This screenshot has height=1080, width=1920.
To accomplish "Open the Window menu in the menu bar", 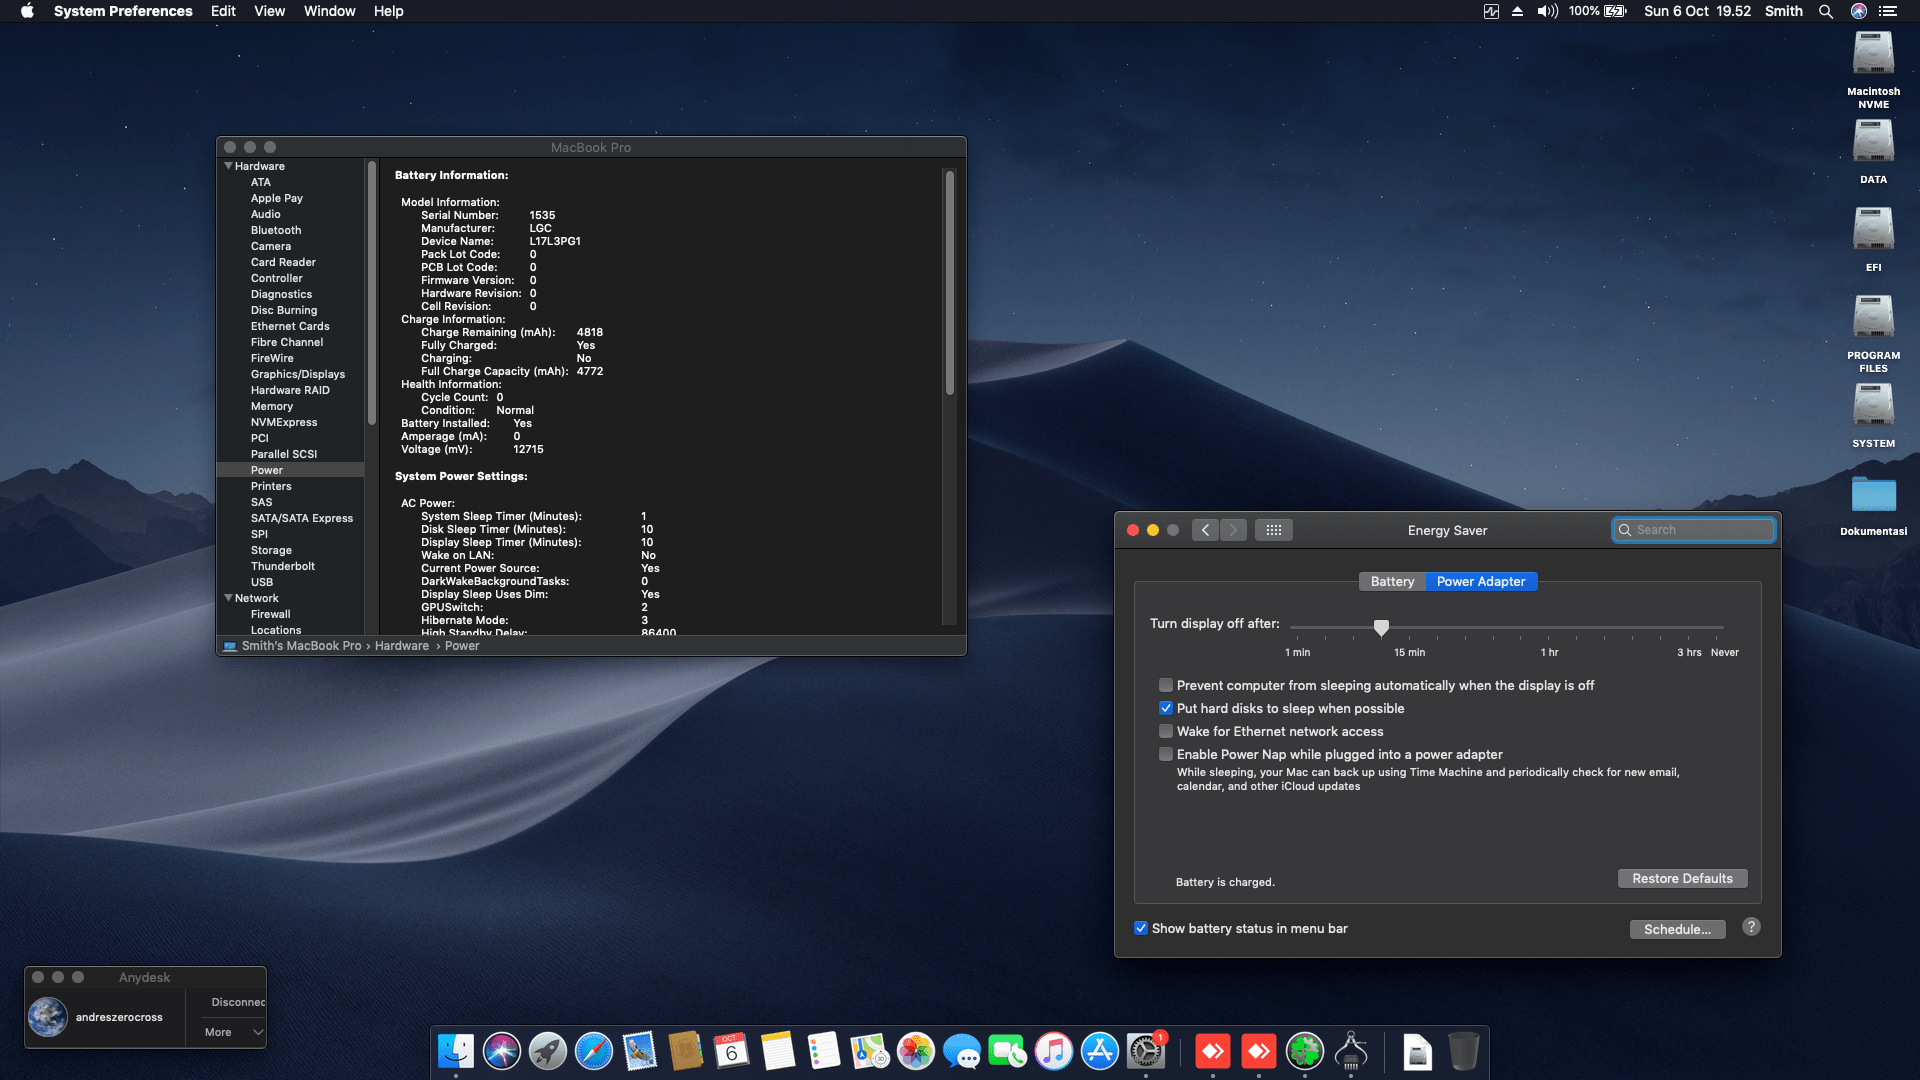I will (329, 11).
